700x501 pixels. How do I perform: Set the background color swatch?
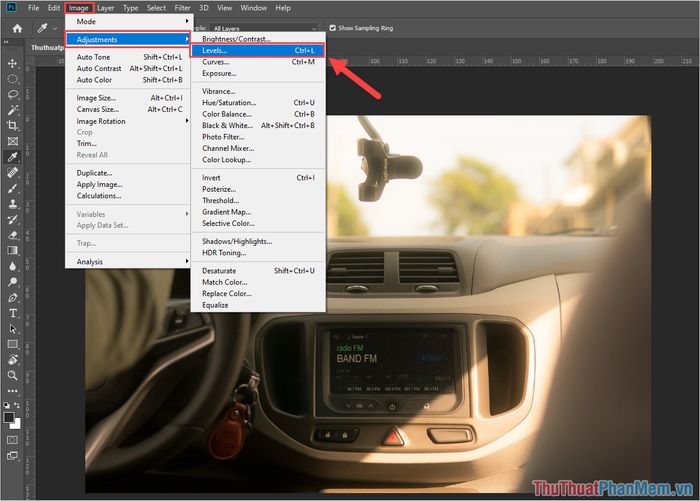[17, 425]
